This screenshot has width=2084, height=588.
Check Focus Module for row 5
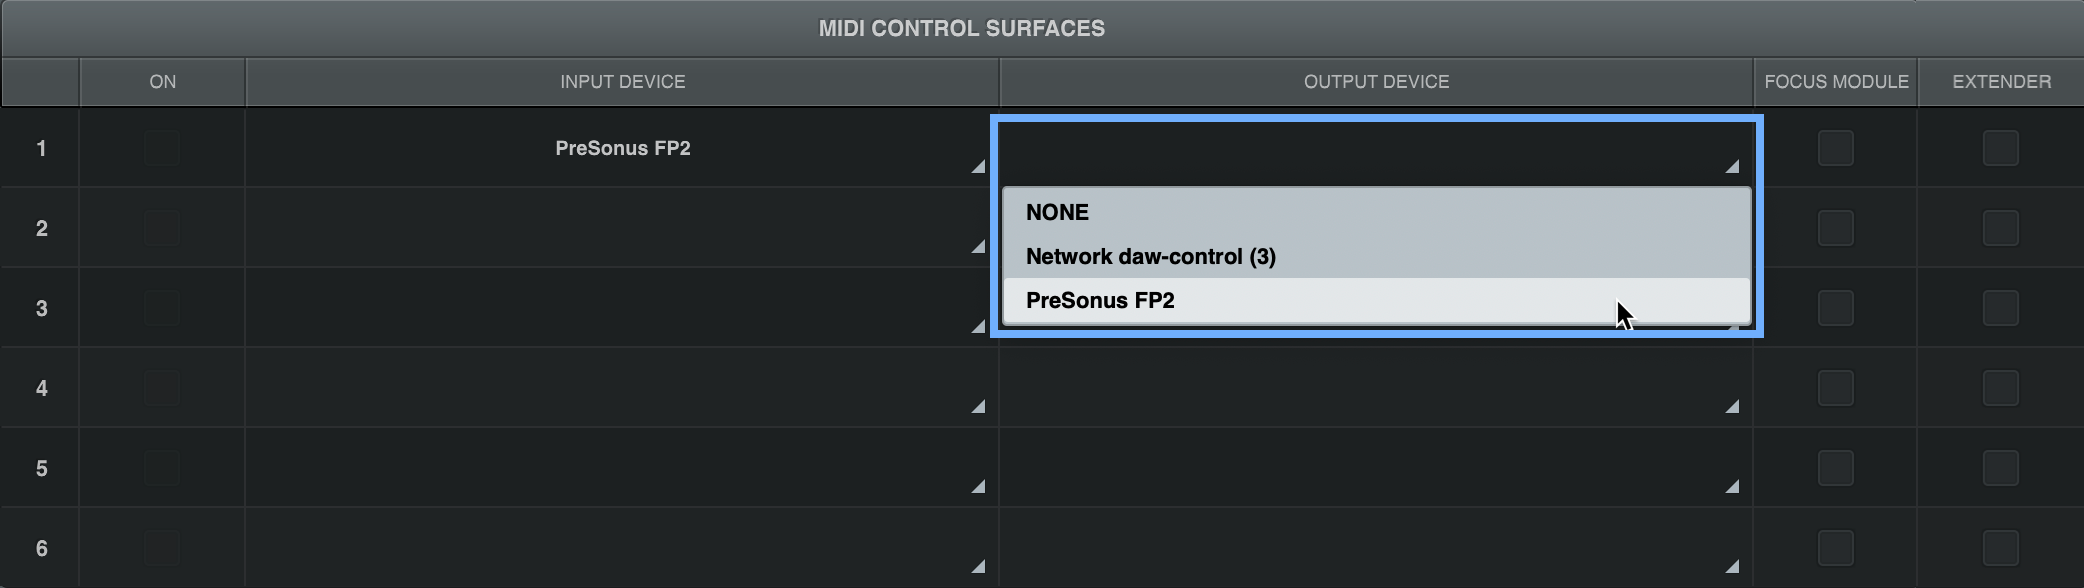point(1836,467)
